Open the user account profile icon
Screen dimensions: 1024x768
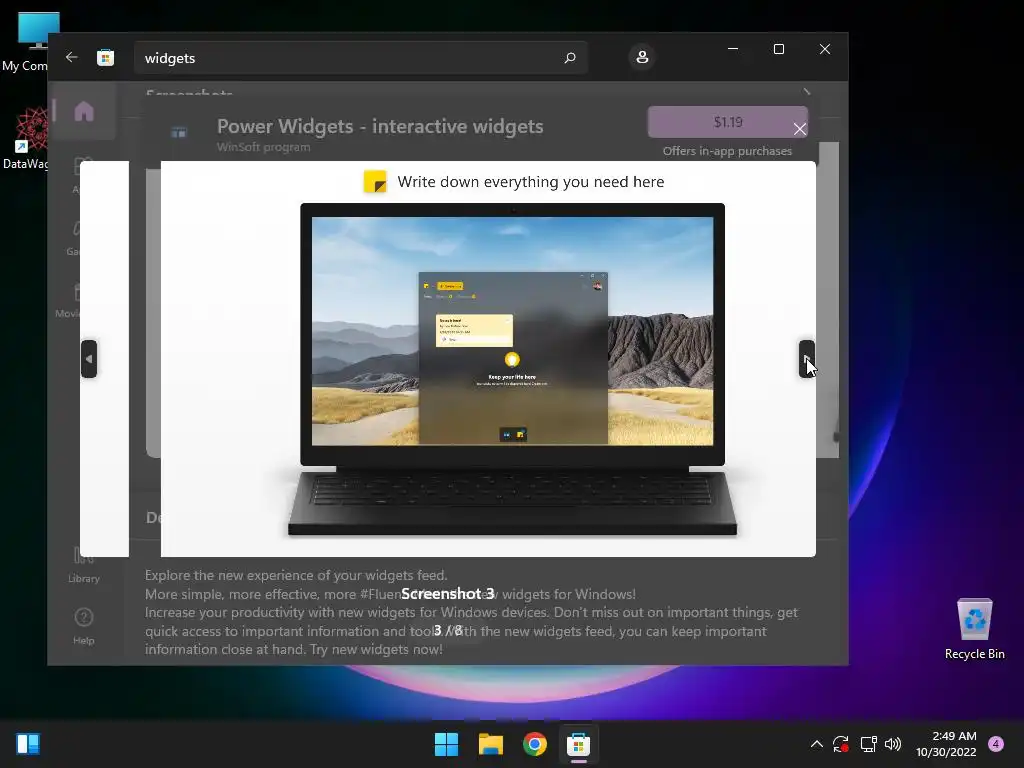tap(642, 57)
